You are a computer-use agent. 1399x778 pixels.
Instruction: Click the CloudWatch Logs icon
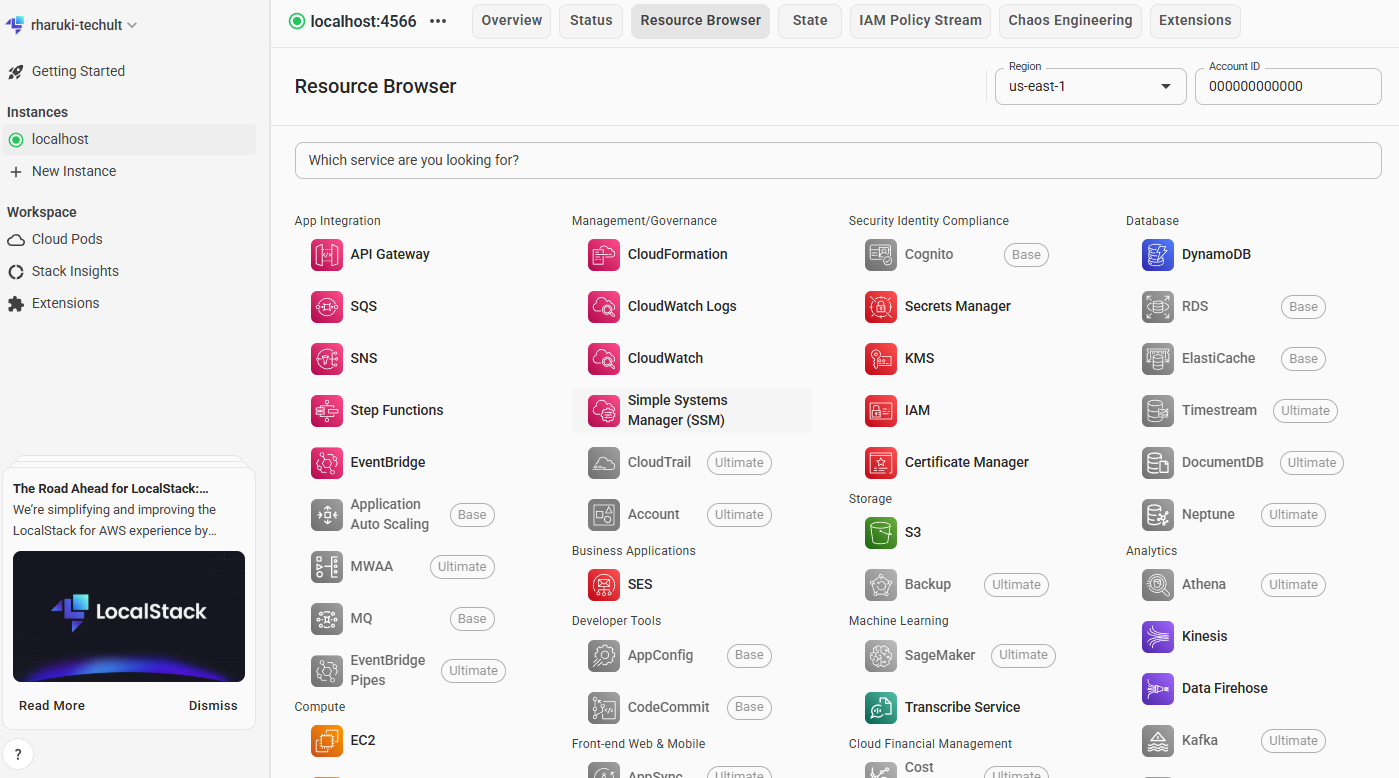click(x=604, y=307)
